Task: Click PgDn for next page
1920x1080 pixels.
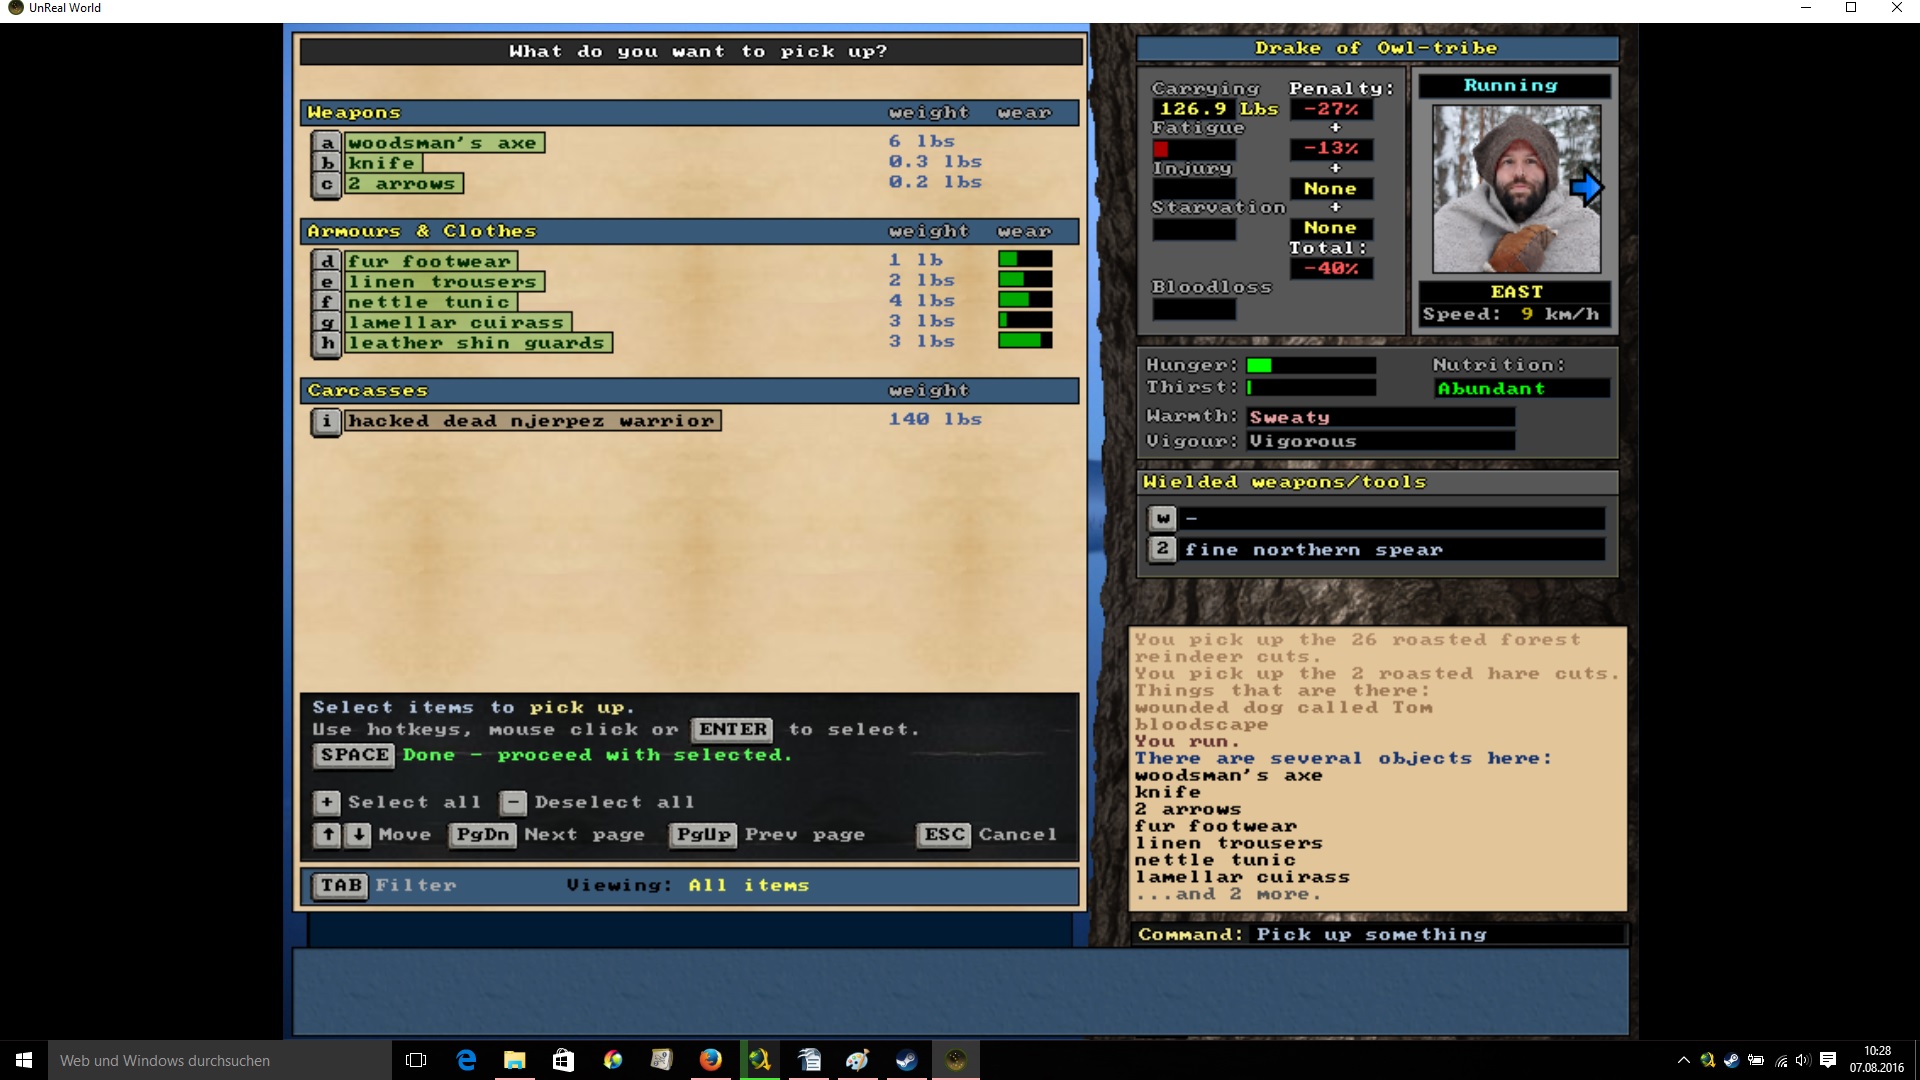Action: (483, 834)
